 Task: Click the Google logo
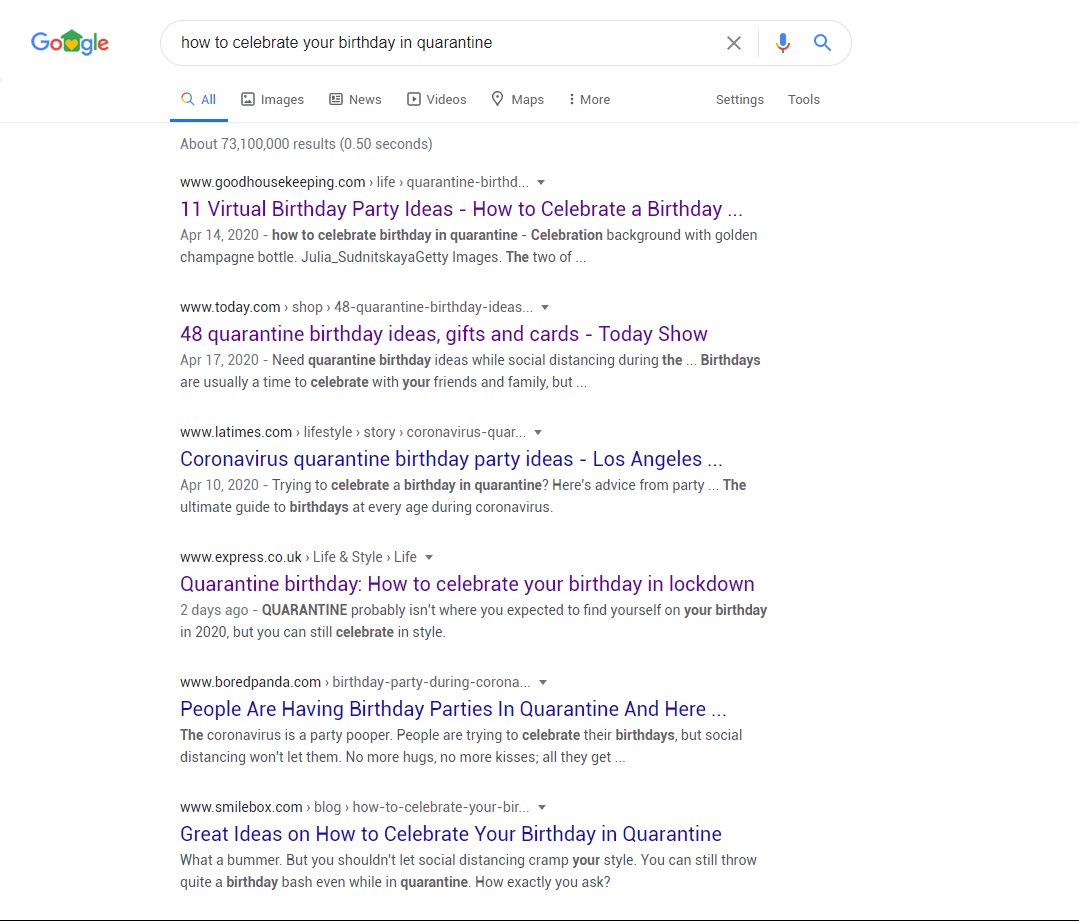[70, 43]
